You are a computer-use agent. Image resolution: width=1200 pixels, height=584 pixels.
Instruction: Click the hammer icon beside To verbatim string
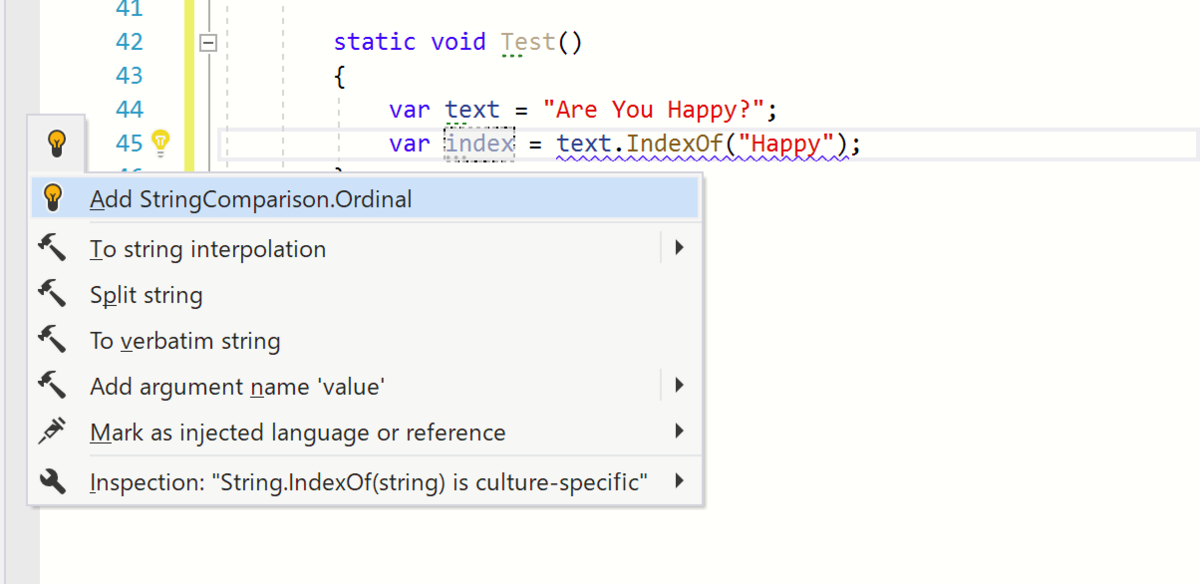point(55,340)
